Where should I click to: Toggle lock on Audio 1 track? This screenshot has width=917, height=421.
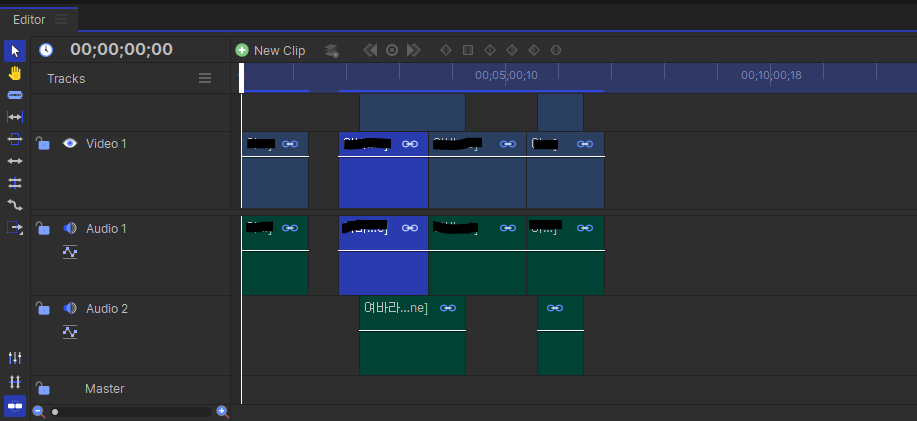(43, 228)
